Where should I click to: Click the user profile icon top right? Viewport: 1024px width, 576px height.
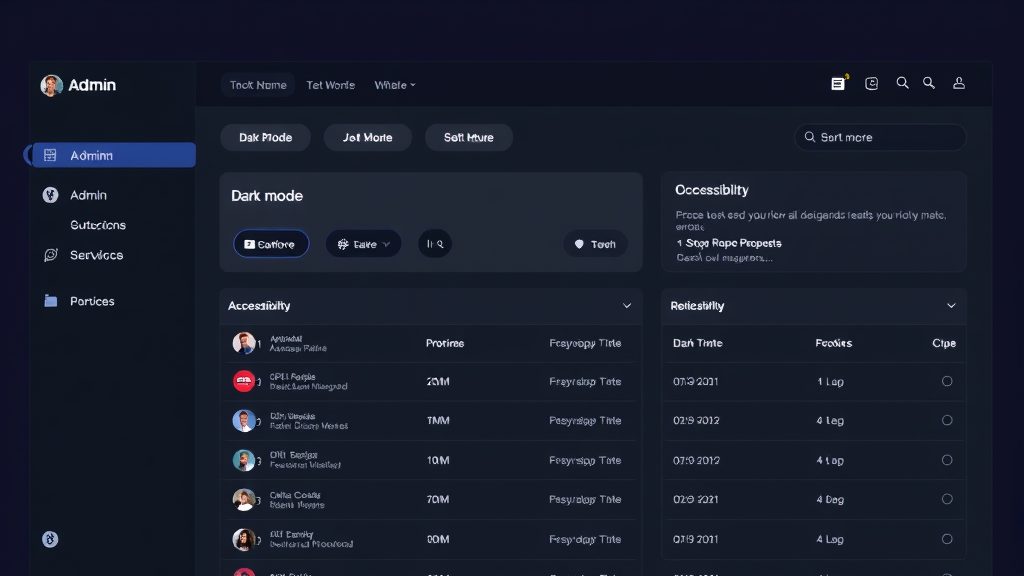coord(959,83)
